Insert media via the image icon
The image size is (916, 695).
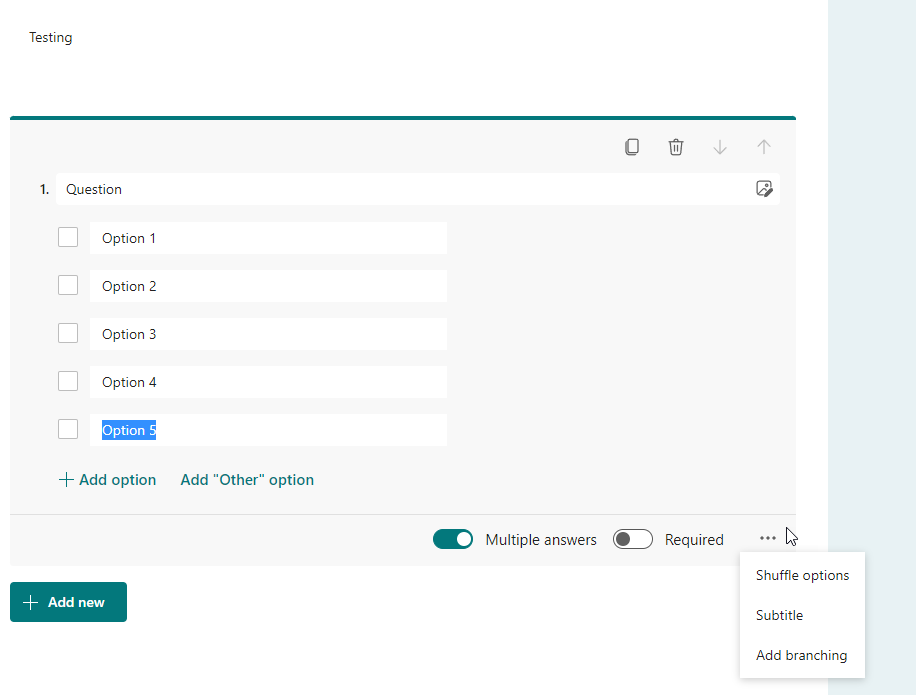(x=764, y=189)
